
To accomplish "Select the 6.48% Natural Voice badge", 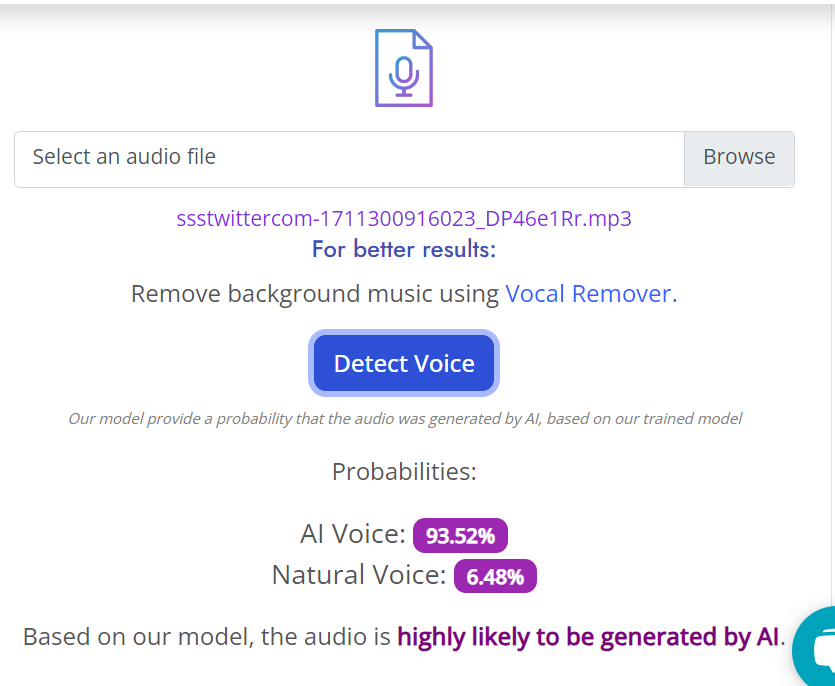I will tap(495, 576).
